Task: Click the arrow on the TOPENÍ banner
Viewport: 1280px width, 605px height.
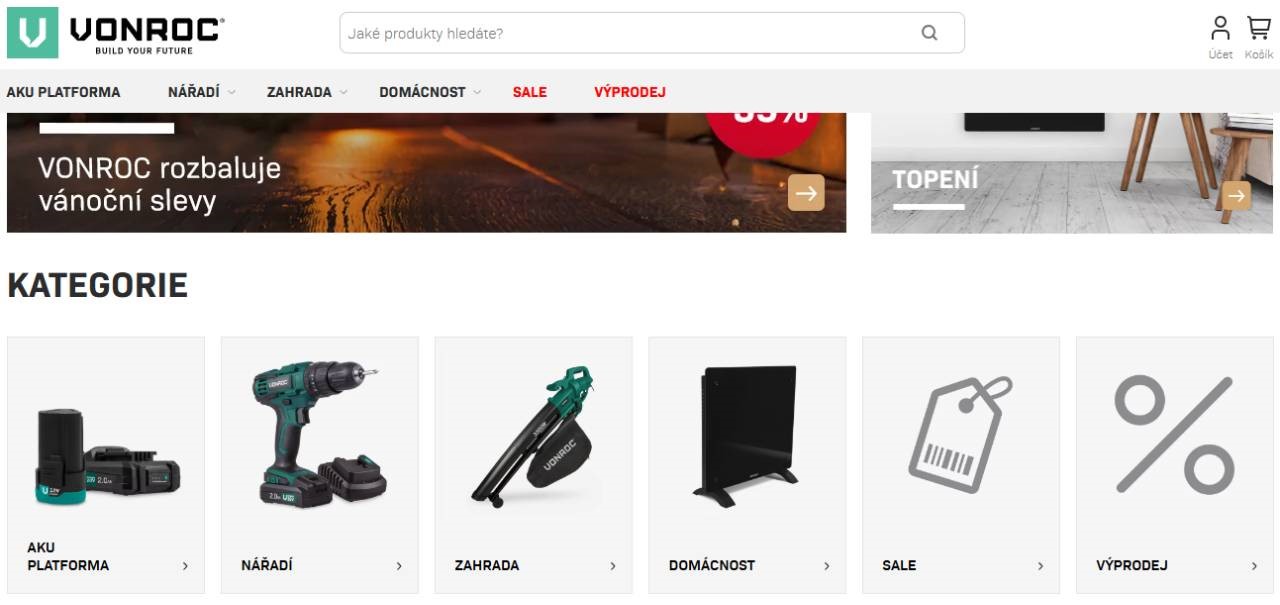Action: click(x=1237, y=195)
